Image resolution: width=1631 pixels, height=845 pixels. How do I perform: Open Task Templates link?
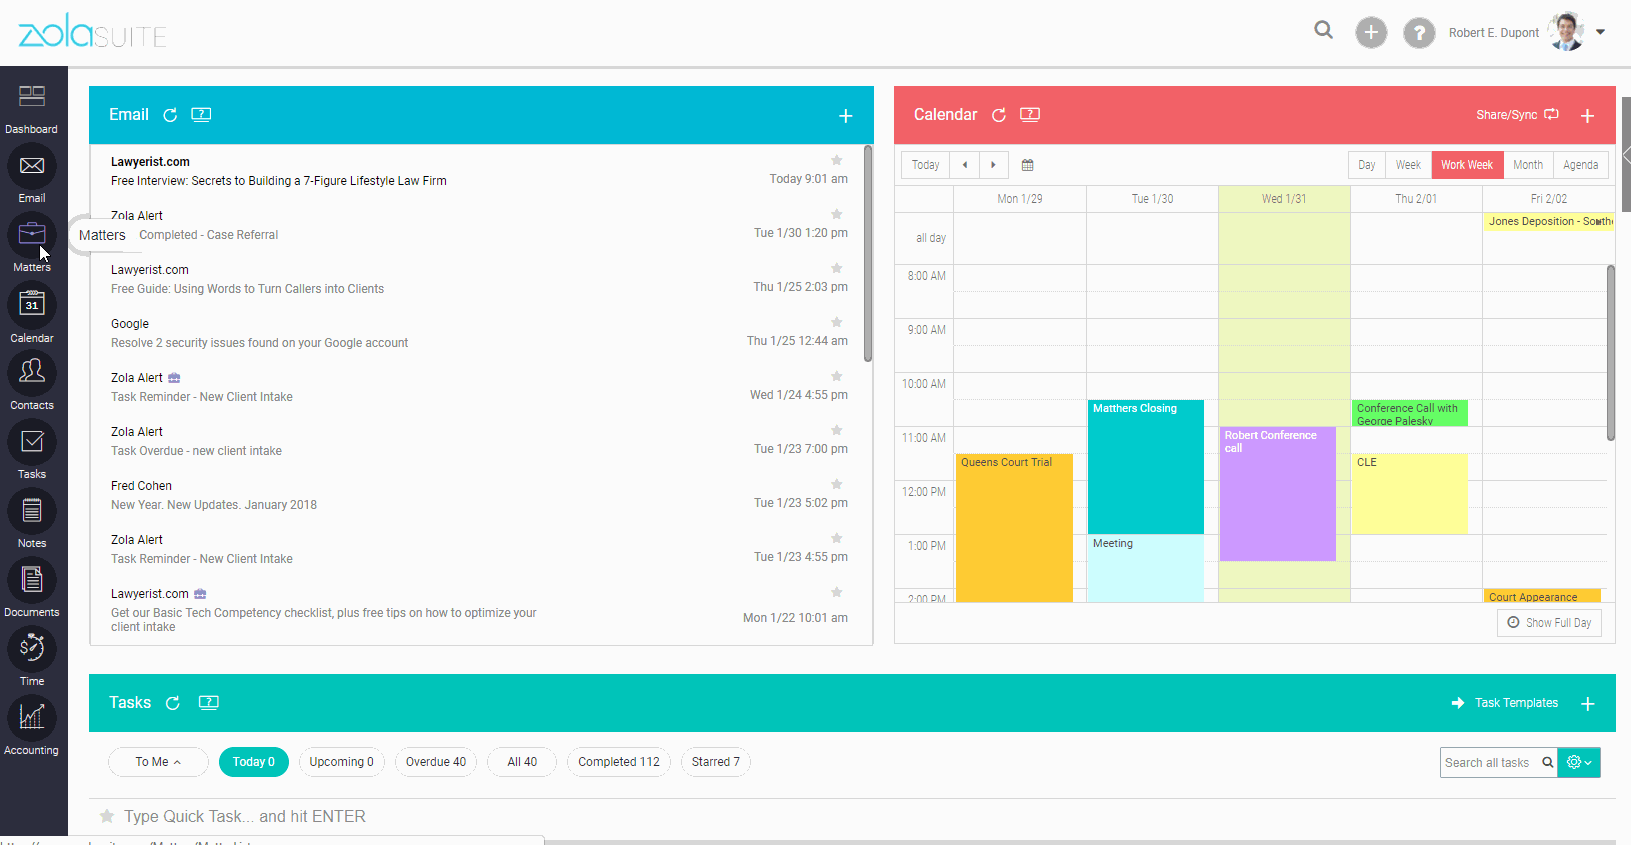1505,703
